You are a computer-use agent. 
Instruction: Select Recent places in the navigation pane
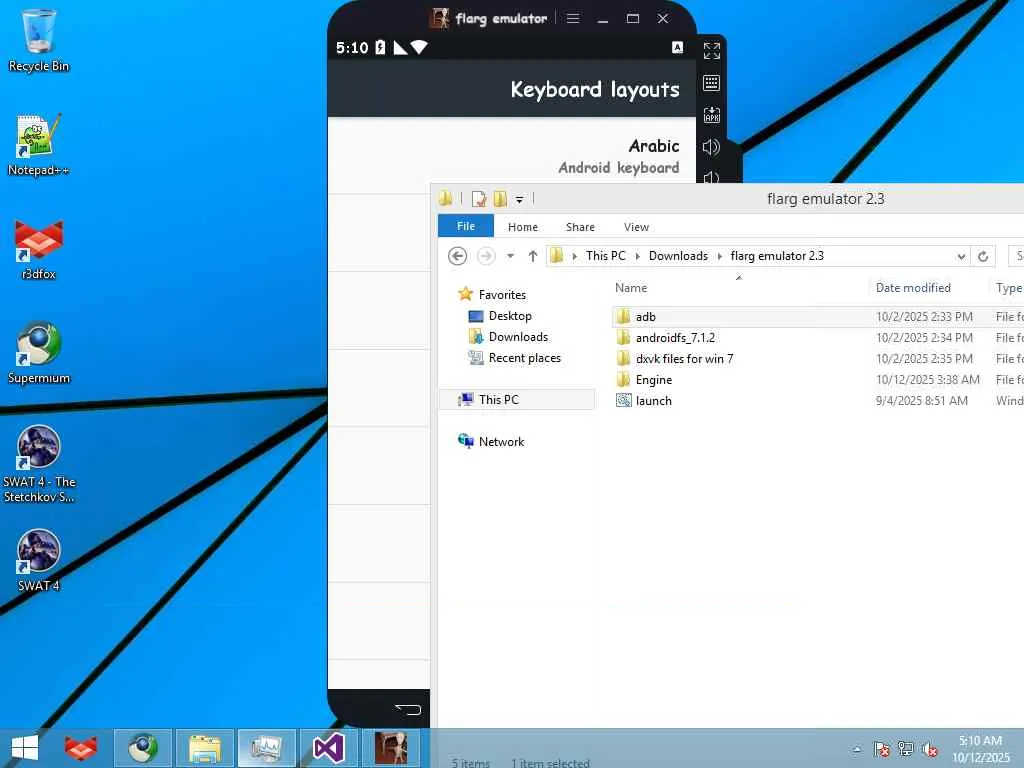click(524, 358)
